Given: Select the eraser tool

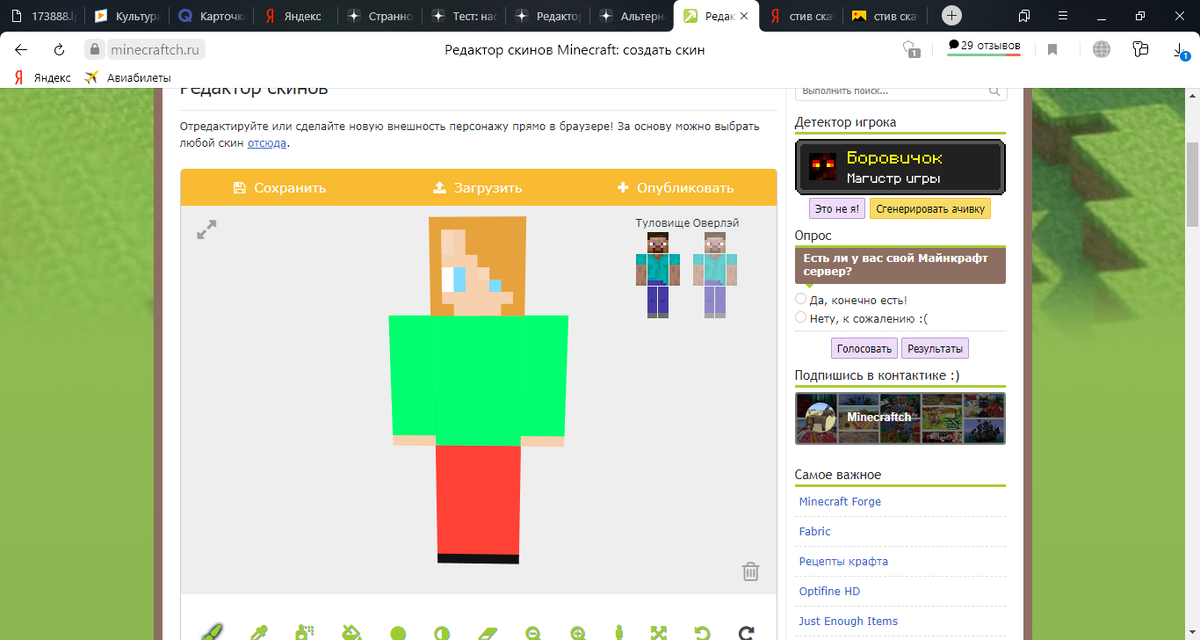Looking at the screenshot, I should point(487,633).
